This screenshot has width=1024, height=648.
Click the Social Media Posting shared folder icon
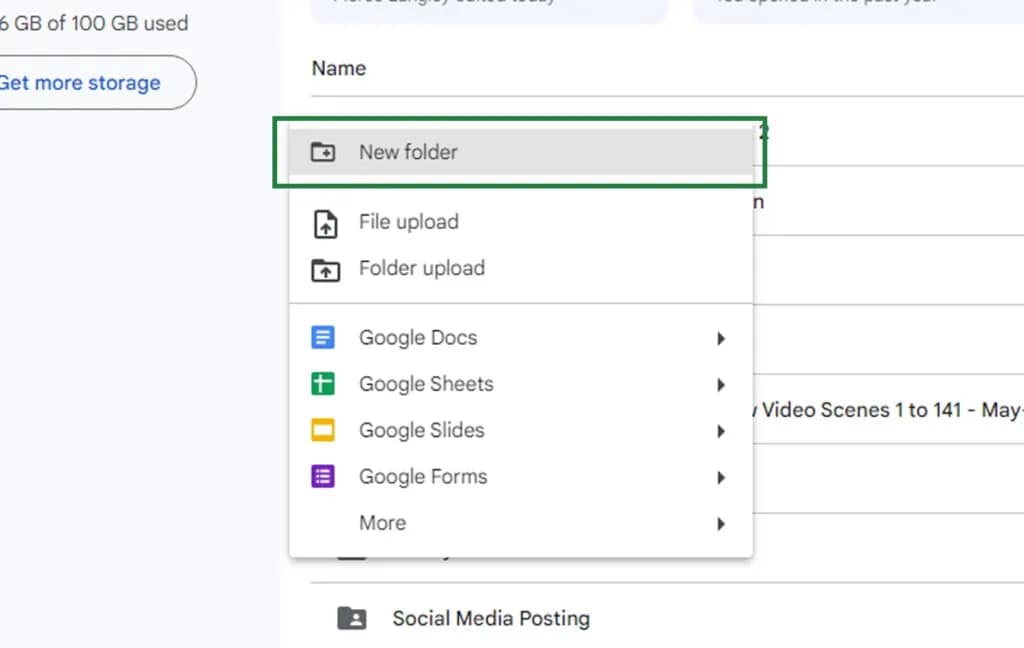coord(352,618)
